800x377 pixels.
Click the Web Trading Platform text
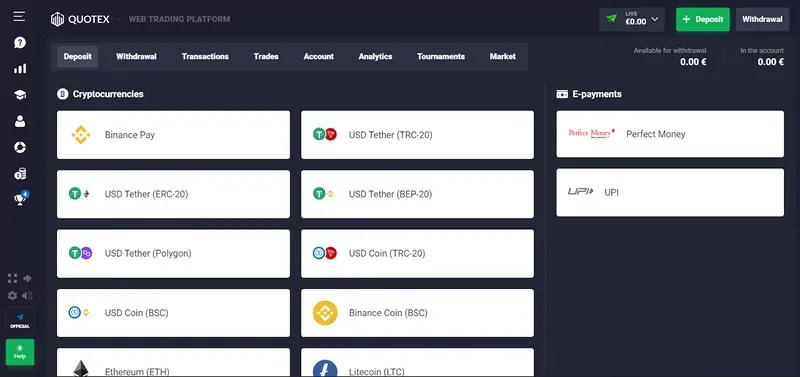(179, 19)
